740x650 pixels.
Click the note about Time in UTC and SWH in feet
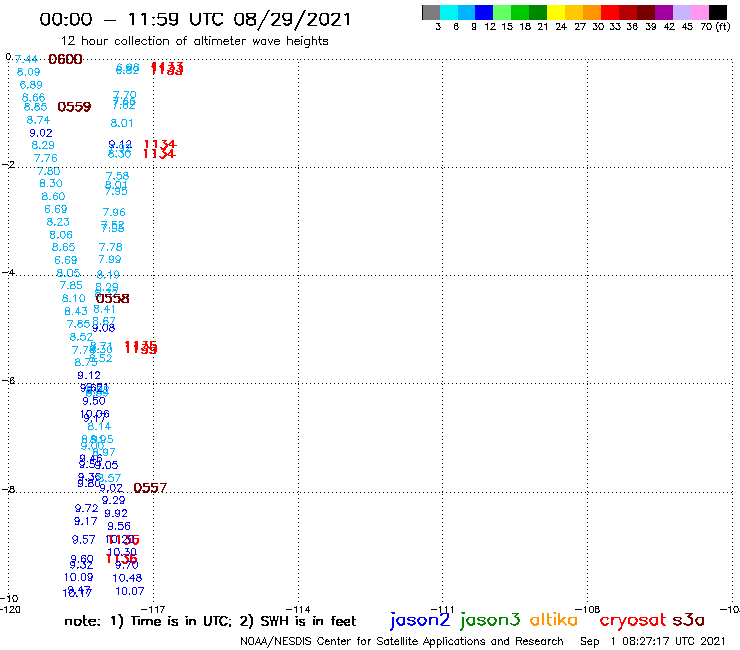(x=210, y=621)
